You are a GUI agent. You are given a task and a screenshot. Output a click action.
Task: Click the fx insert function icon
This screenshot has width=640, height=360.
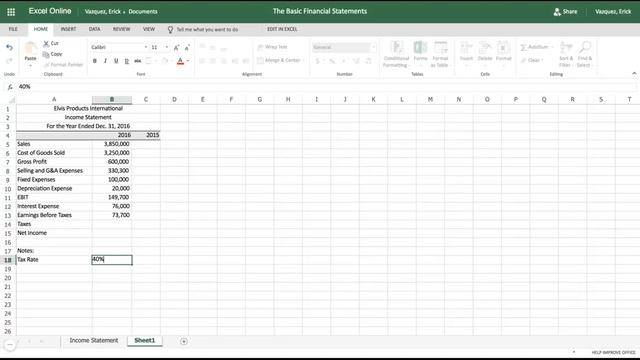(10, 87)
